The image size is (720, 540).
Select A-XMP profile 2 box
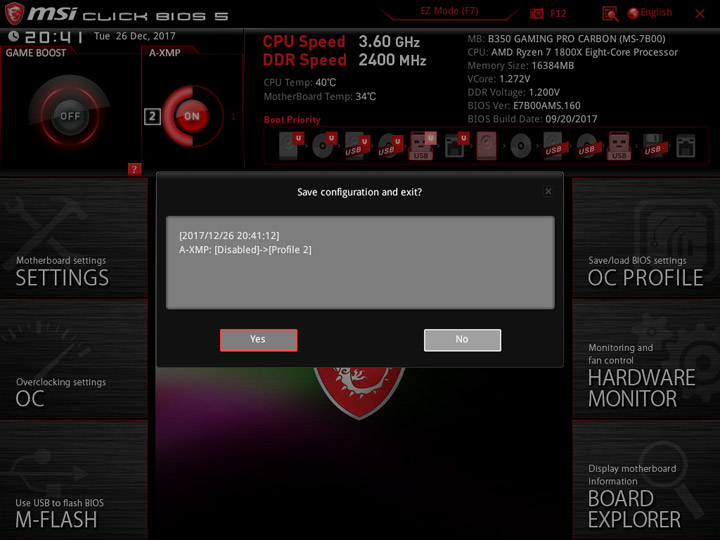[152, 117]
